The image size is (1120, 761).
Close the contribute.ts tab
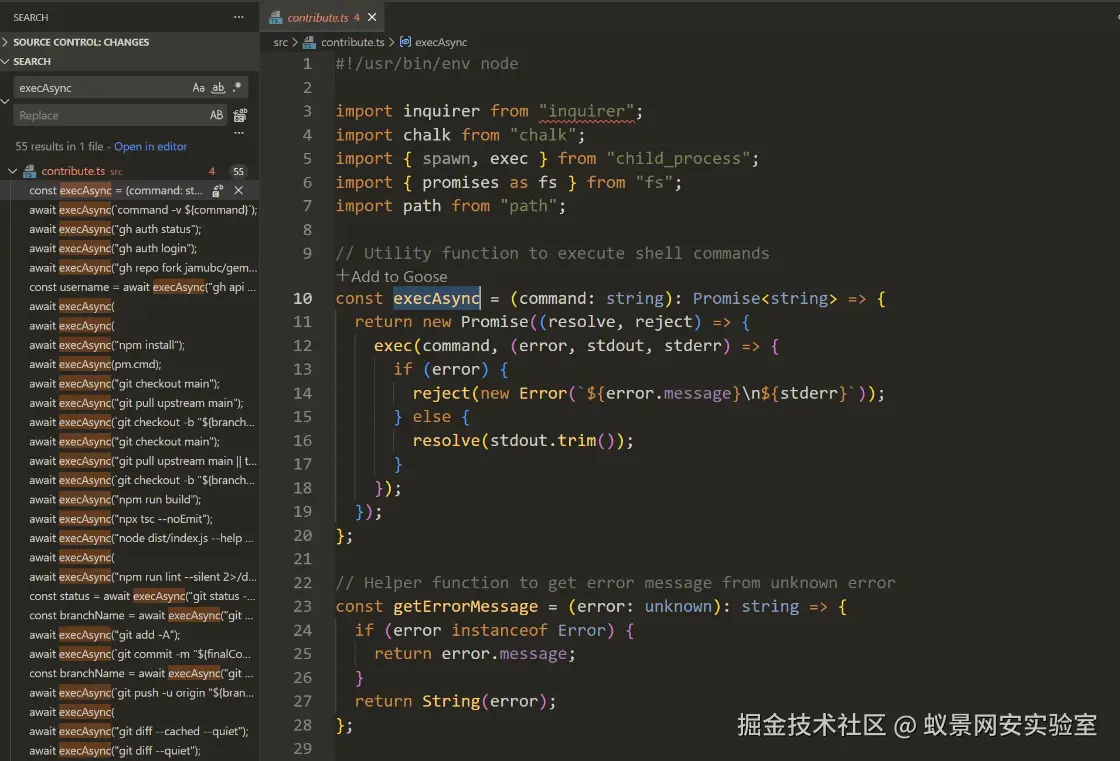372,17
